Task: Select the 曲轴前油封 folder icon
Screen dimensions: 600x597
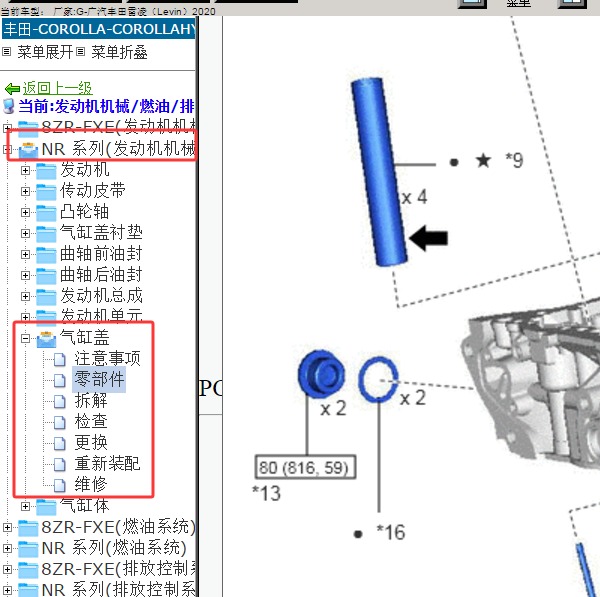Action: click(x=46, y=255)
